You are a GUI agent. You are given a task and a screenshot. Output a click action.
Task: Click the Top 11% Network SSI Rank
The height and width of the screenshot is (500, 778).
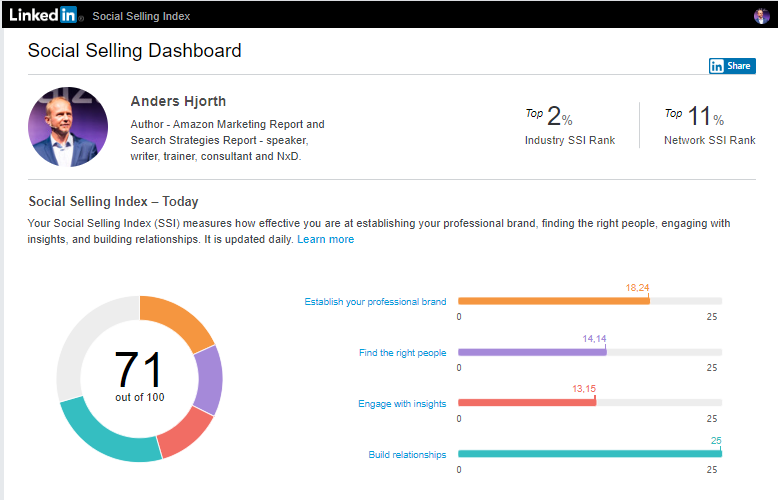click(710, 126)
